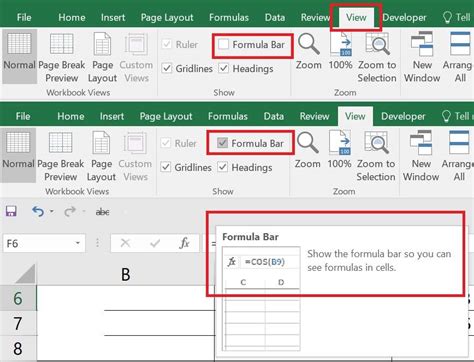Click the fx Insert Function icon
Viewport: 474px width, 362px height.
coord(184,243)
